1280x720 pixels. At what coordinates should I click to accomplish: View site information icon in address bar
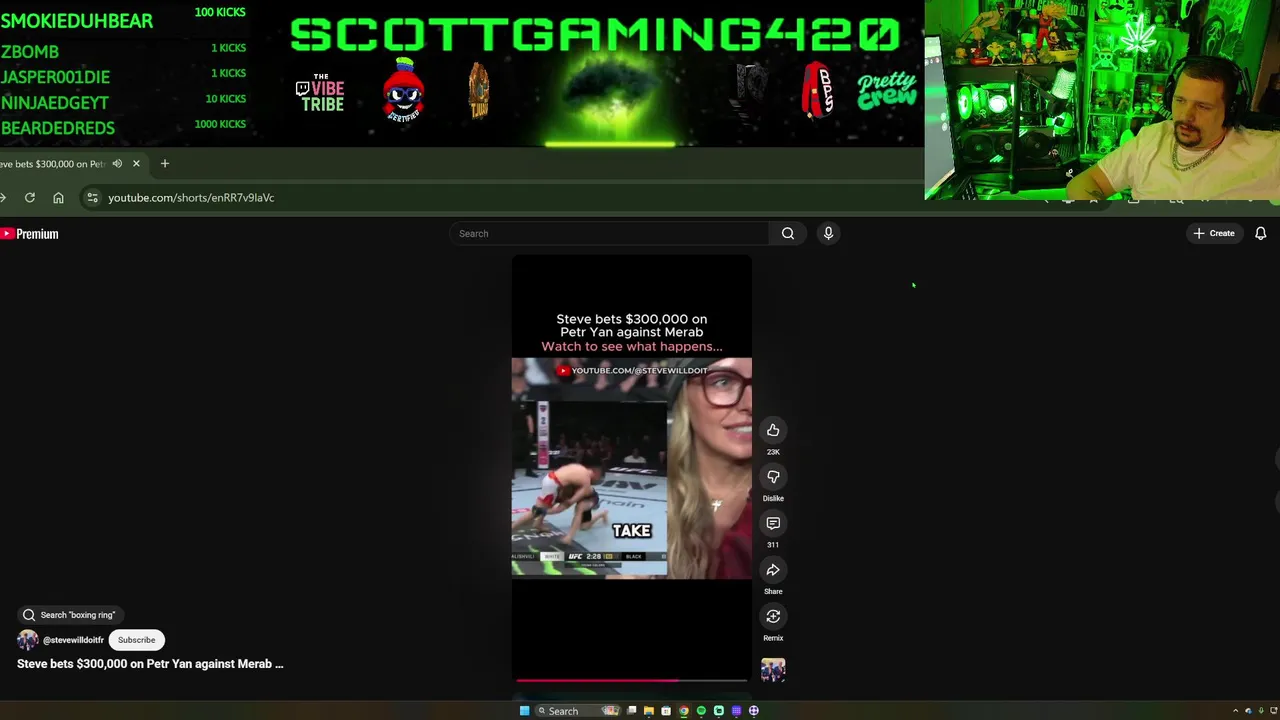(x=92, y=198)
